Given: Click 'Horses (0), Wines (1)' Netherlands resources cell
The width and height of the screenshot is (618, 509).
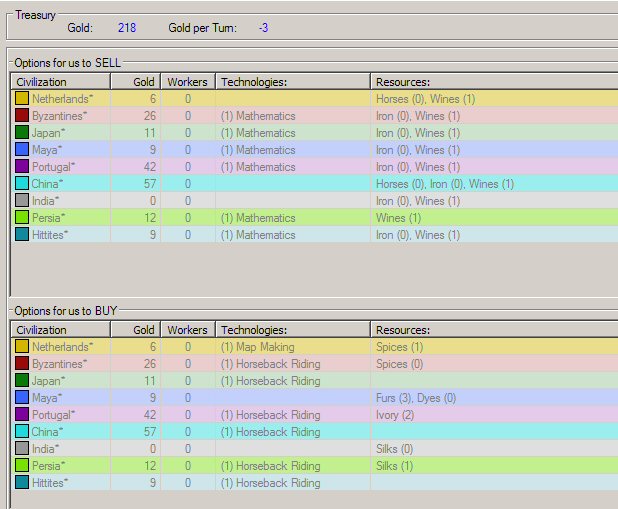Looking at the screenshot, I should 426,99.
